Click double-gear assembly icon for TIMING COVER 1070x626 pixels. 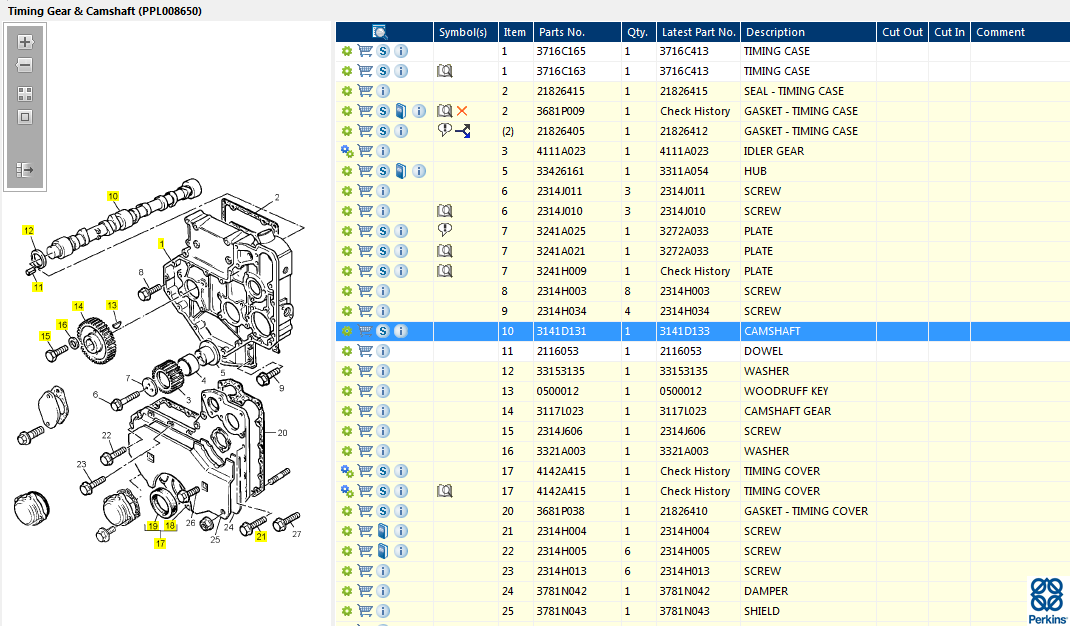tap(347, 471)
